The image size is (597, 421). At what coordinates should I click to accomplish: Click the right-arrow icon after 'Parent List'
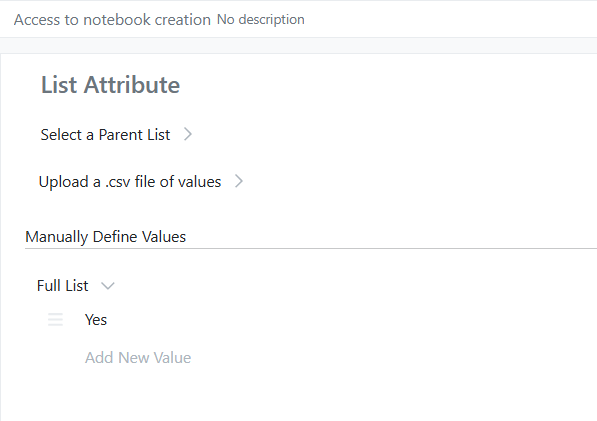(x=188, y=134)
